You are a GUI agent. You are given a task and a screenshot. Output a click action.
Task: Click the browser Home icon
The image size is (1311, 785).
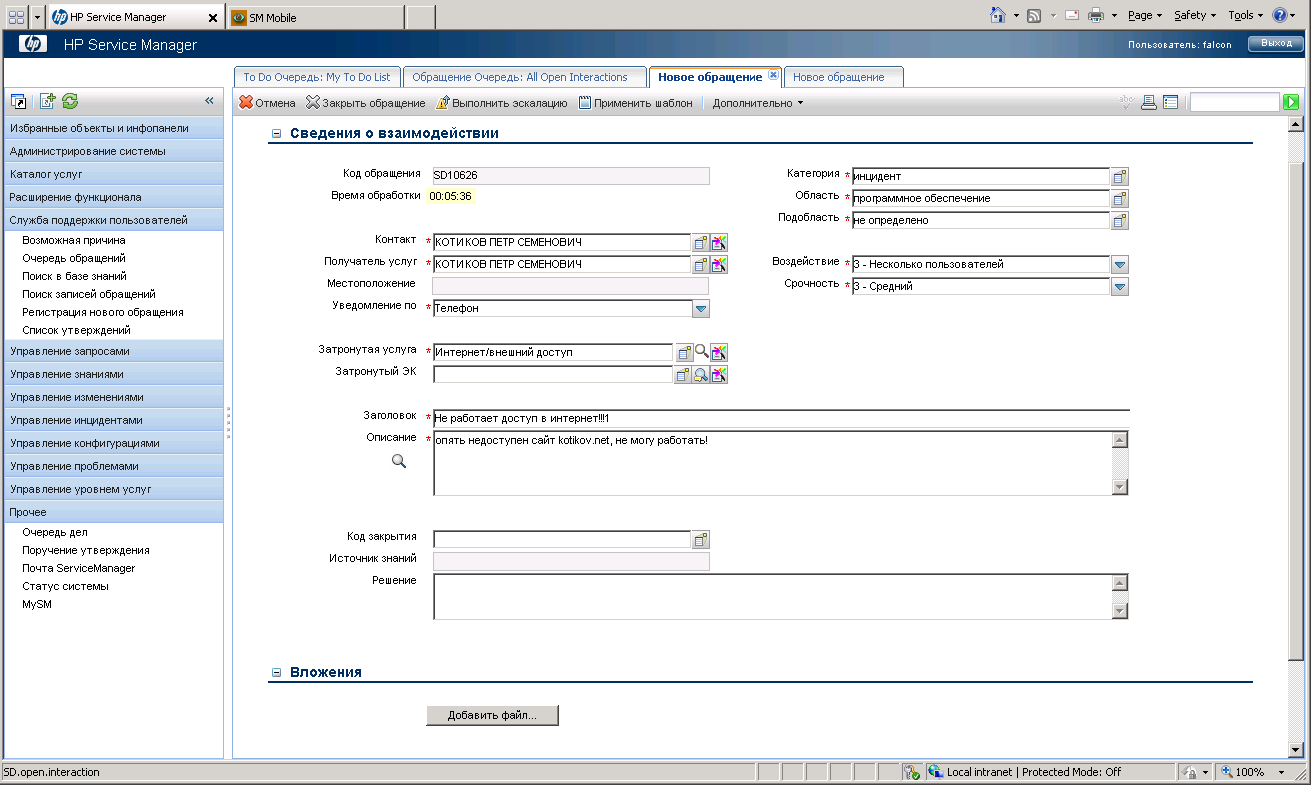[x=997, y=15]
